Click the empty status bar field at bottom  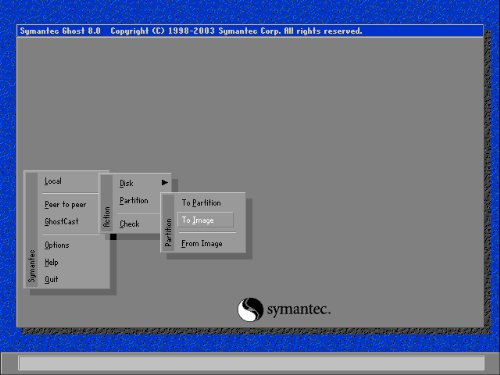pyautogui.click(x=252, y=363)
